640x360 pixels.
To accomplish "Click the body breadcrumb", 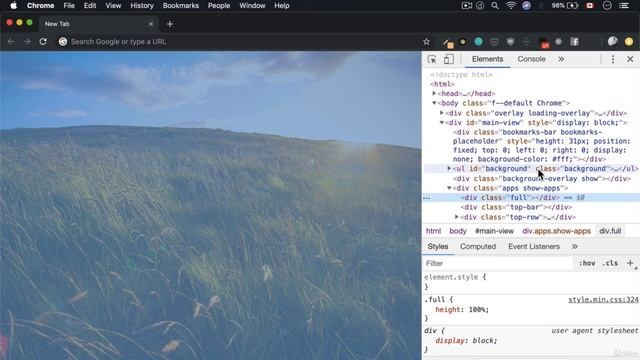I will [x=458, y=231].
